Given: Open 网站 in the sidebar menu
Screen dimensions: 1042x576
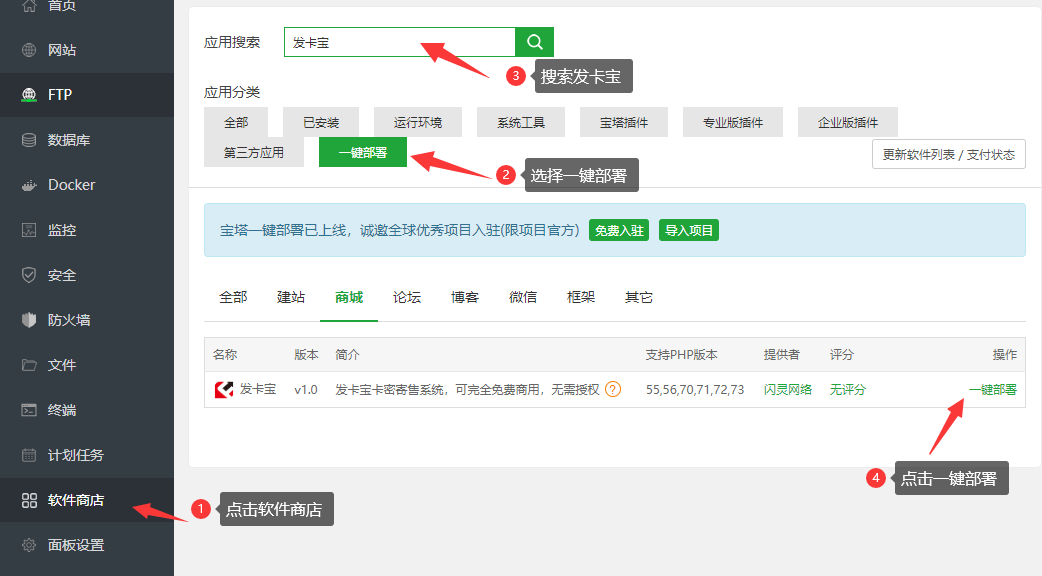Looking at the screenshot, I should tap(86, 50).
